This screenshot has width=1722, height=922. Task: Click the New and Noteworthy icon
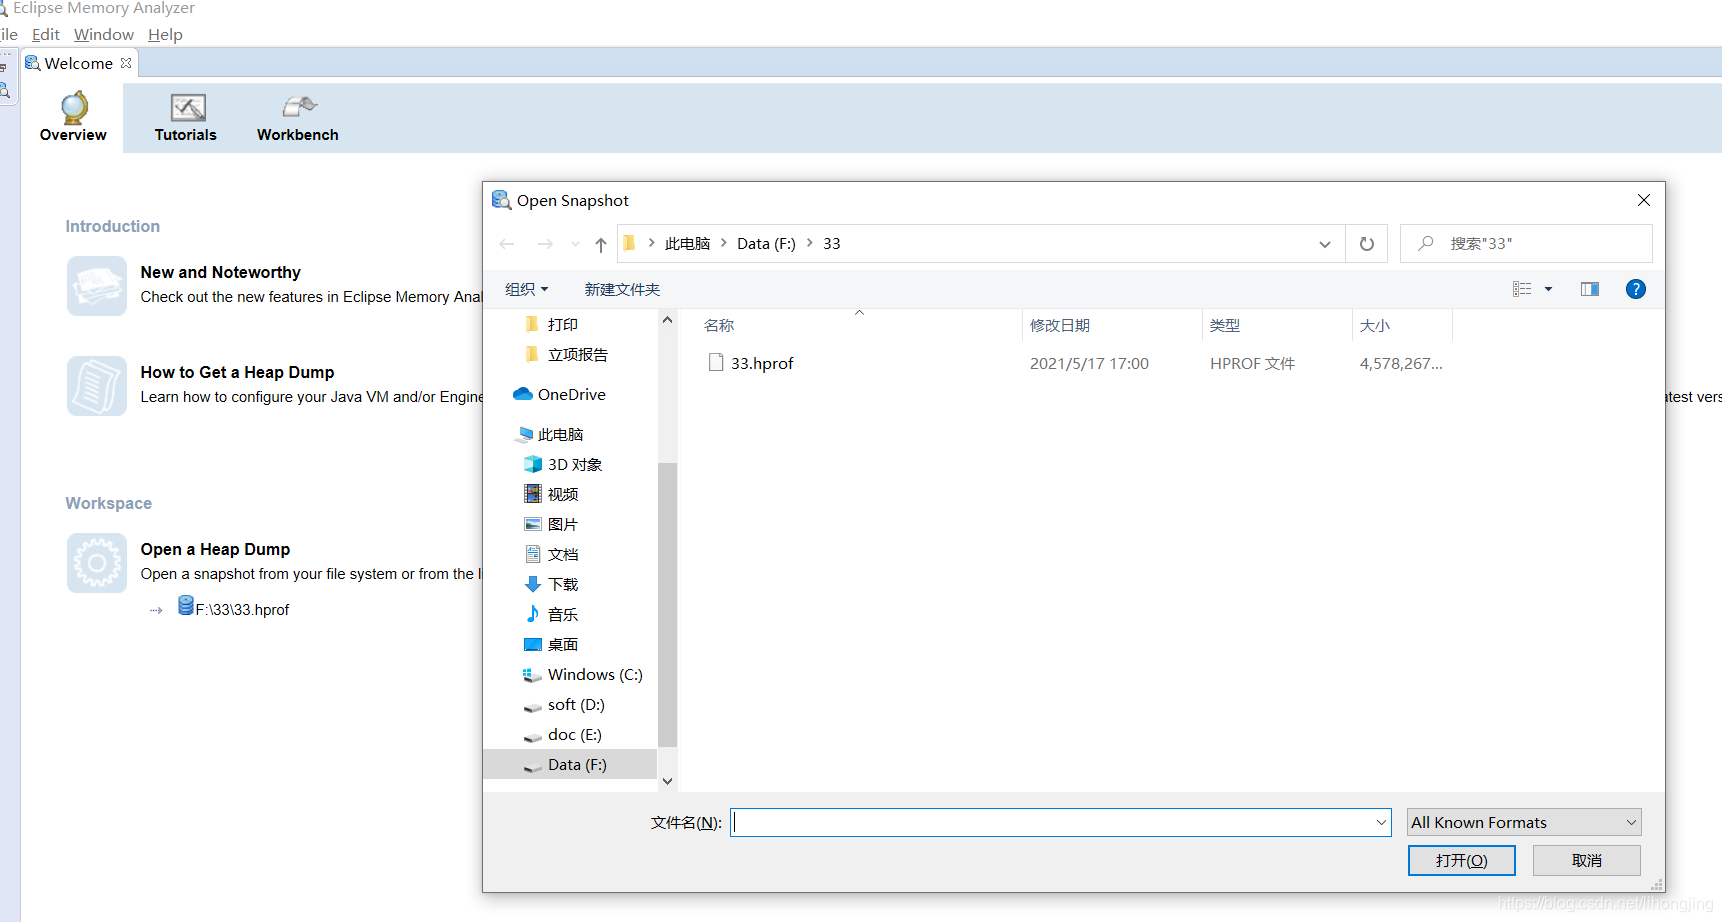pos(97,286)
